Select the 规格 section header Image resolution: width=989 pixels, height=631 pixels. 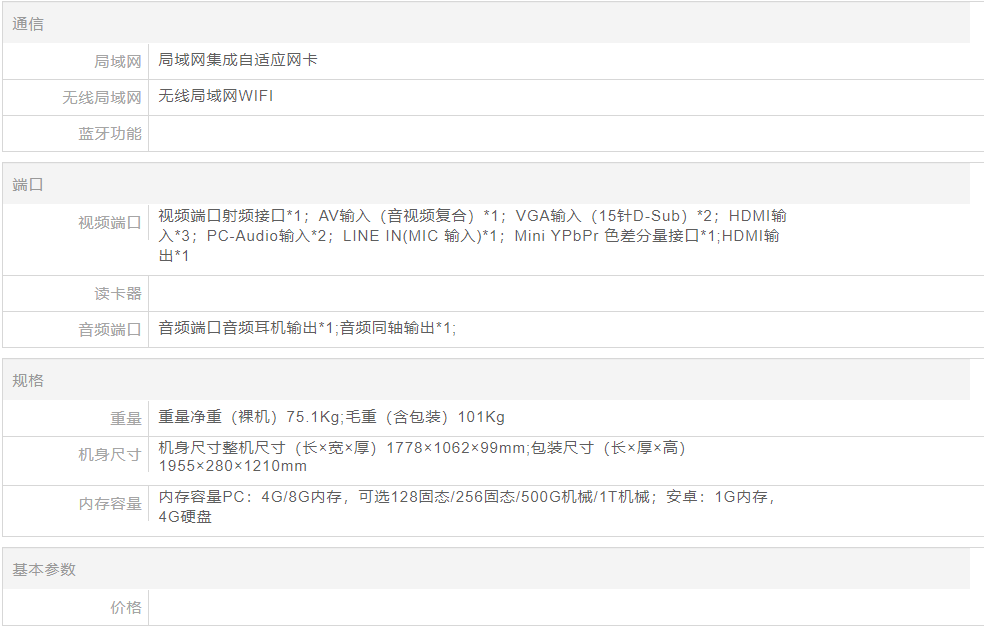(28, 381)
